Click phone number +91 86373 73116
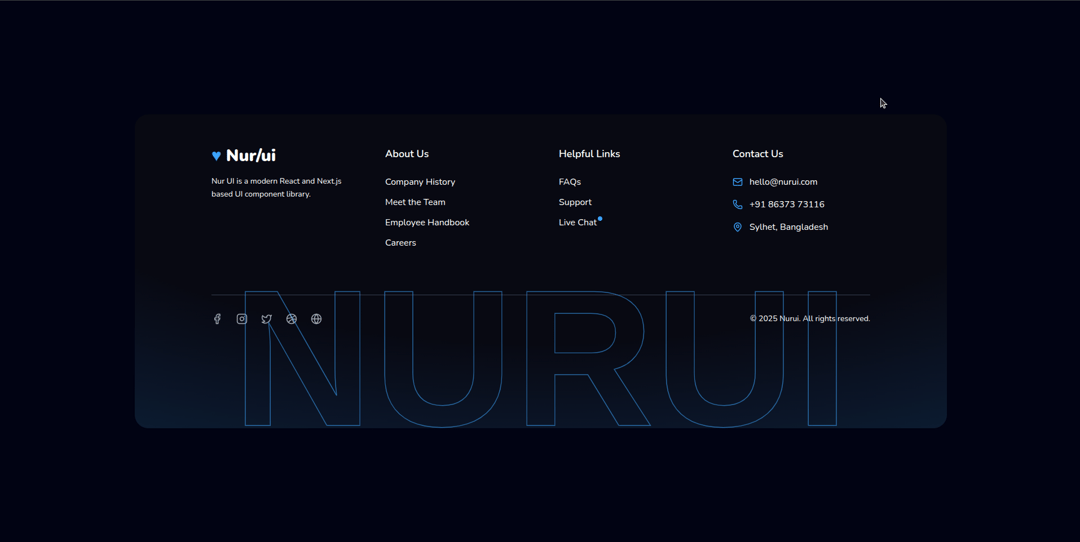Screen dimensions: 1080x542 point(787,205)
